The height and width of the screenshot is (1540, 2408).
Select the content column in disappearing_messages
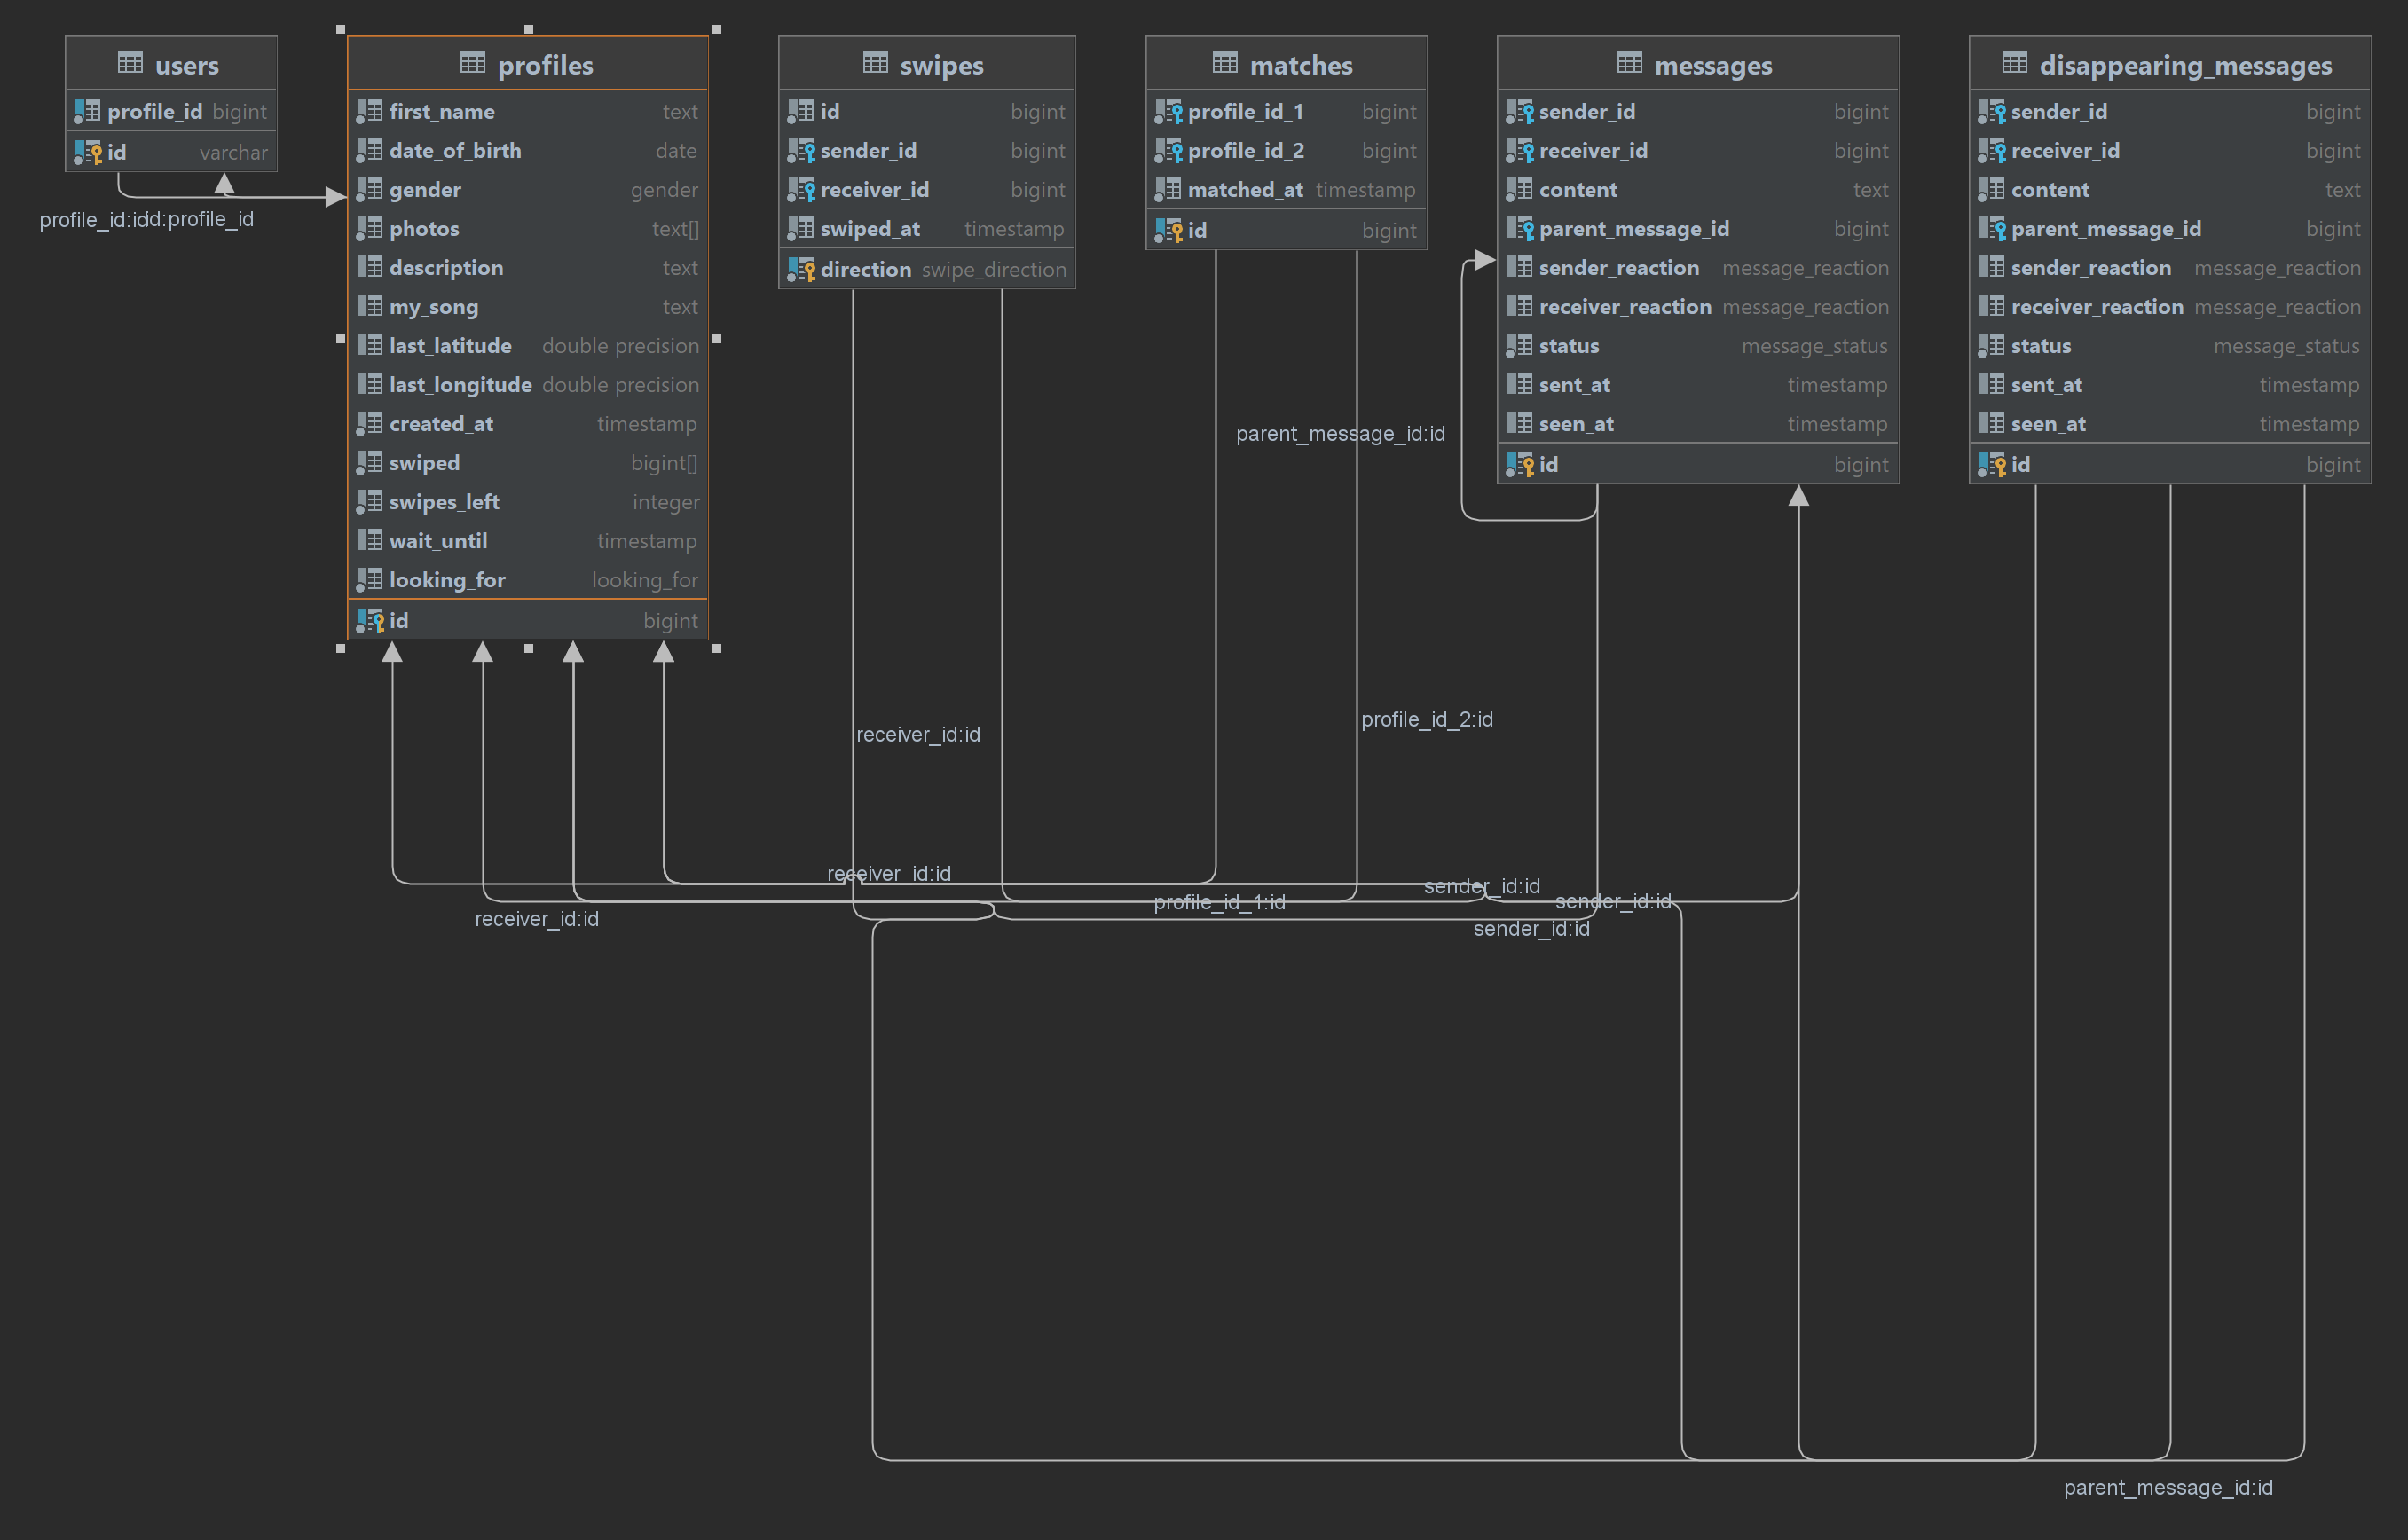click(x=2170, y=190)
